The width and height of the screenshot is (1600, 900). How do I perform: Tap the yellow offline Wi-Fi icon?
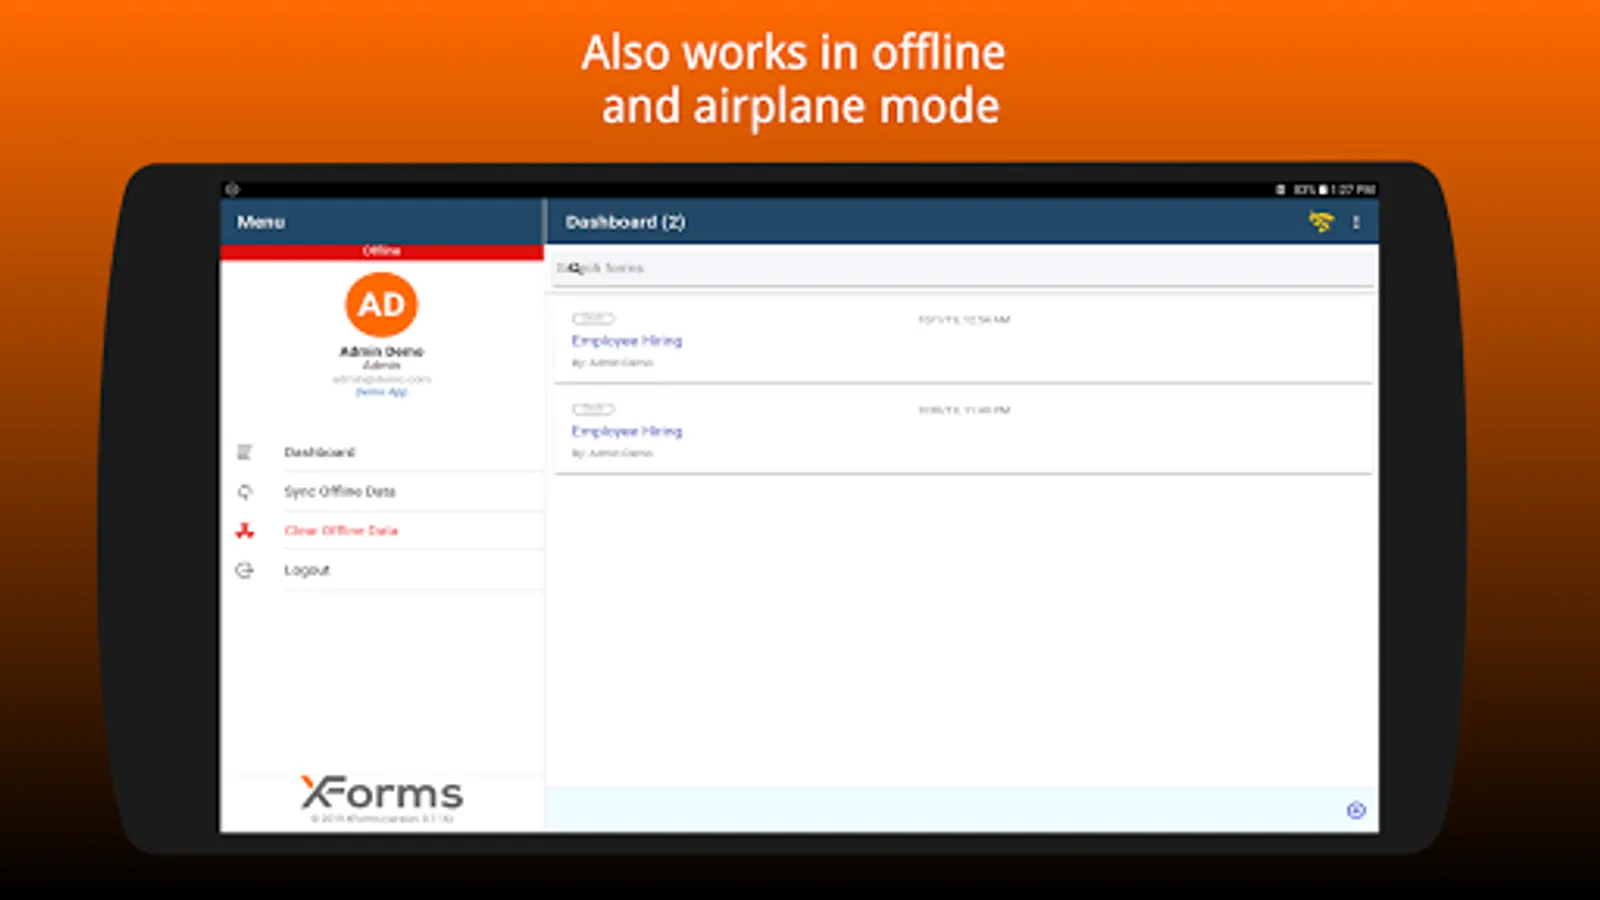pyautogui.click(x=1321, y=222)
